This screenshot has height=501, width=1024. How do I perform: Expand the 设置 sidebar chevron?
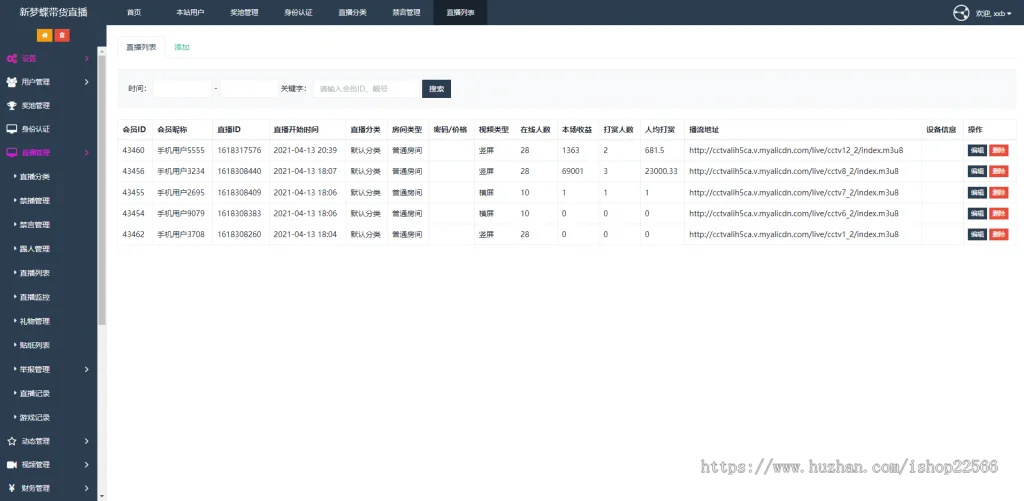(87, 59)
